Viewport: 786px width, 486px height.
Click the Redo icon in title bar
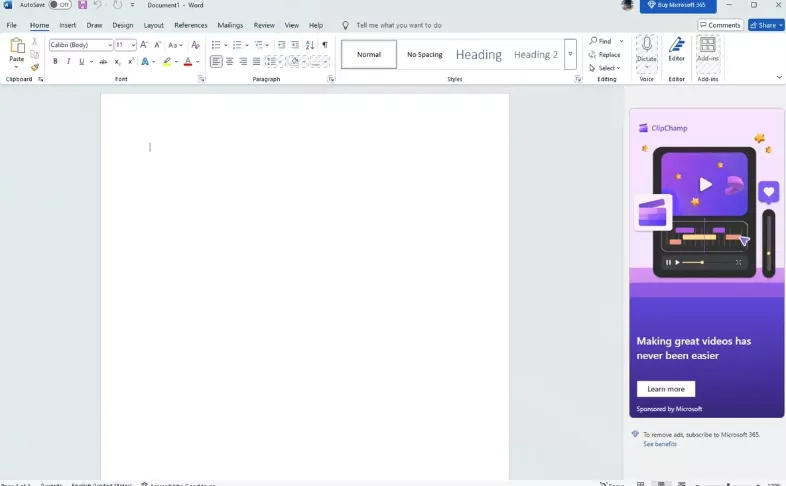[x=117, y=5]
